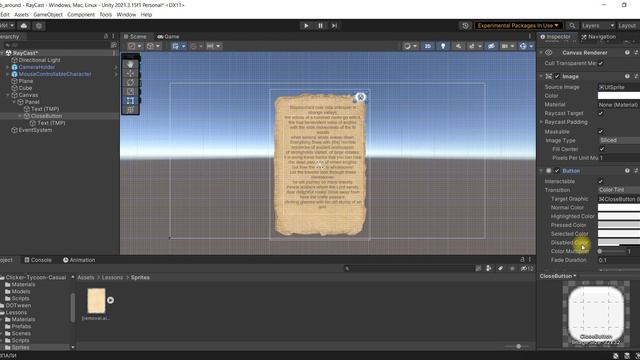Screen dimensions: 640x360
Task: Switch to the Console tab
Action: 38,260
